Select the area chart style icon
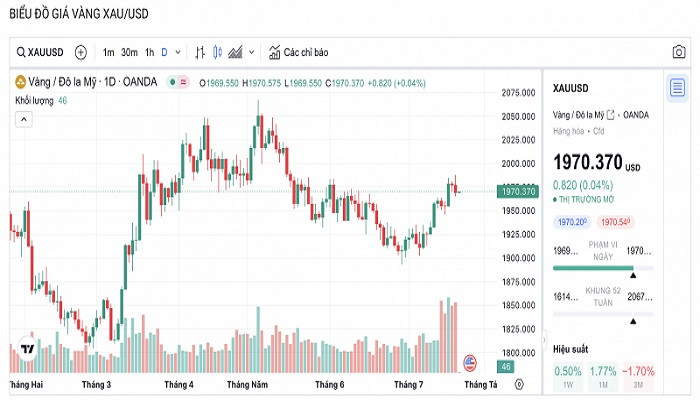The width and height of the screenshot is (700, 400). pos(236,52)
